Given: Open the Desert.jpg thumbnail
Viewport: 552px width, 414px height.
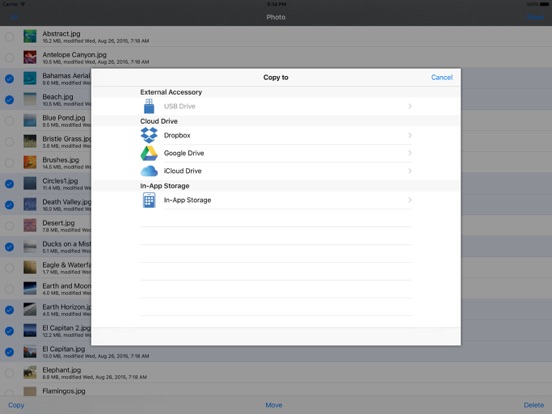Looking at the screenshot, I should point(30,225).
